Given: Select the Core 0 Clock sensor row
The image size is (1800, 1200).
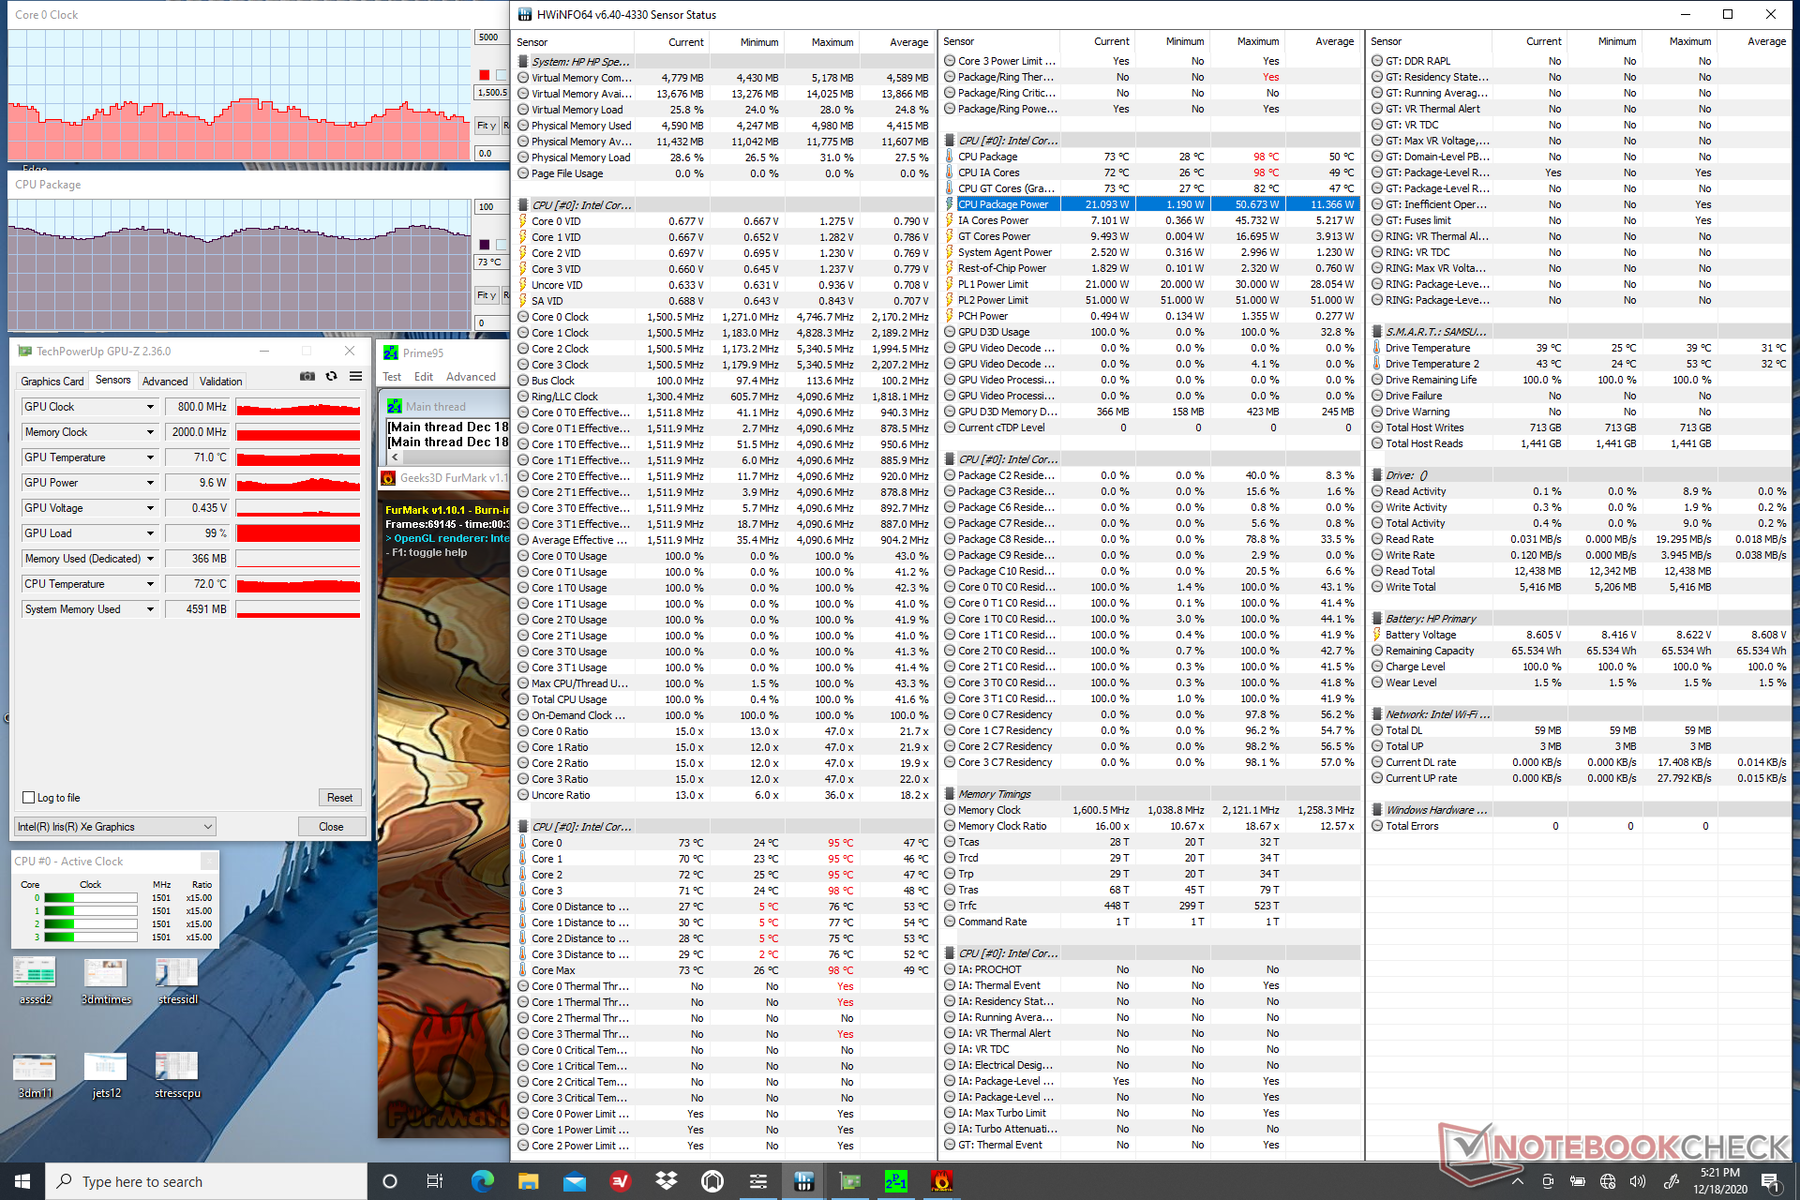Looking at the screenshot, I should [x=725, y=317].
